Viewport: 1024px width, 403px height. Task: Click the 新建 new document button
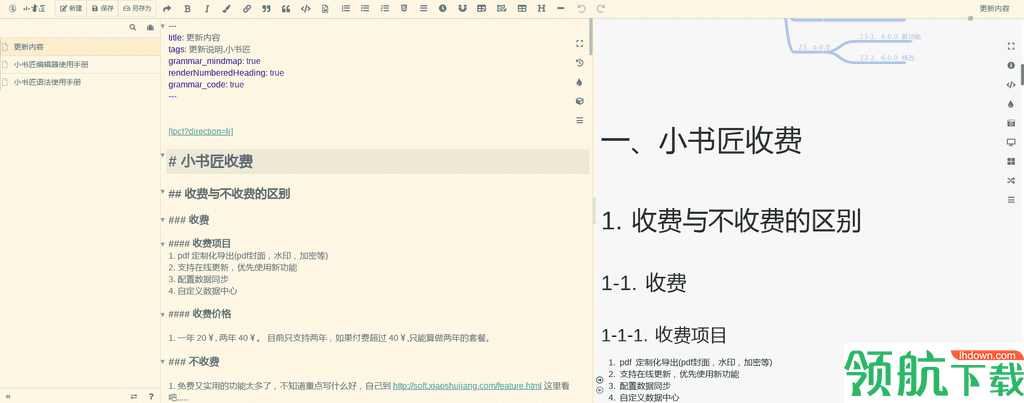click(71, 8)
